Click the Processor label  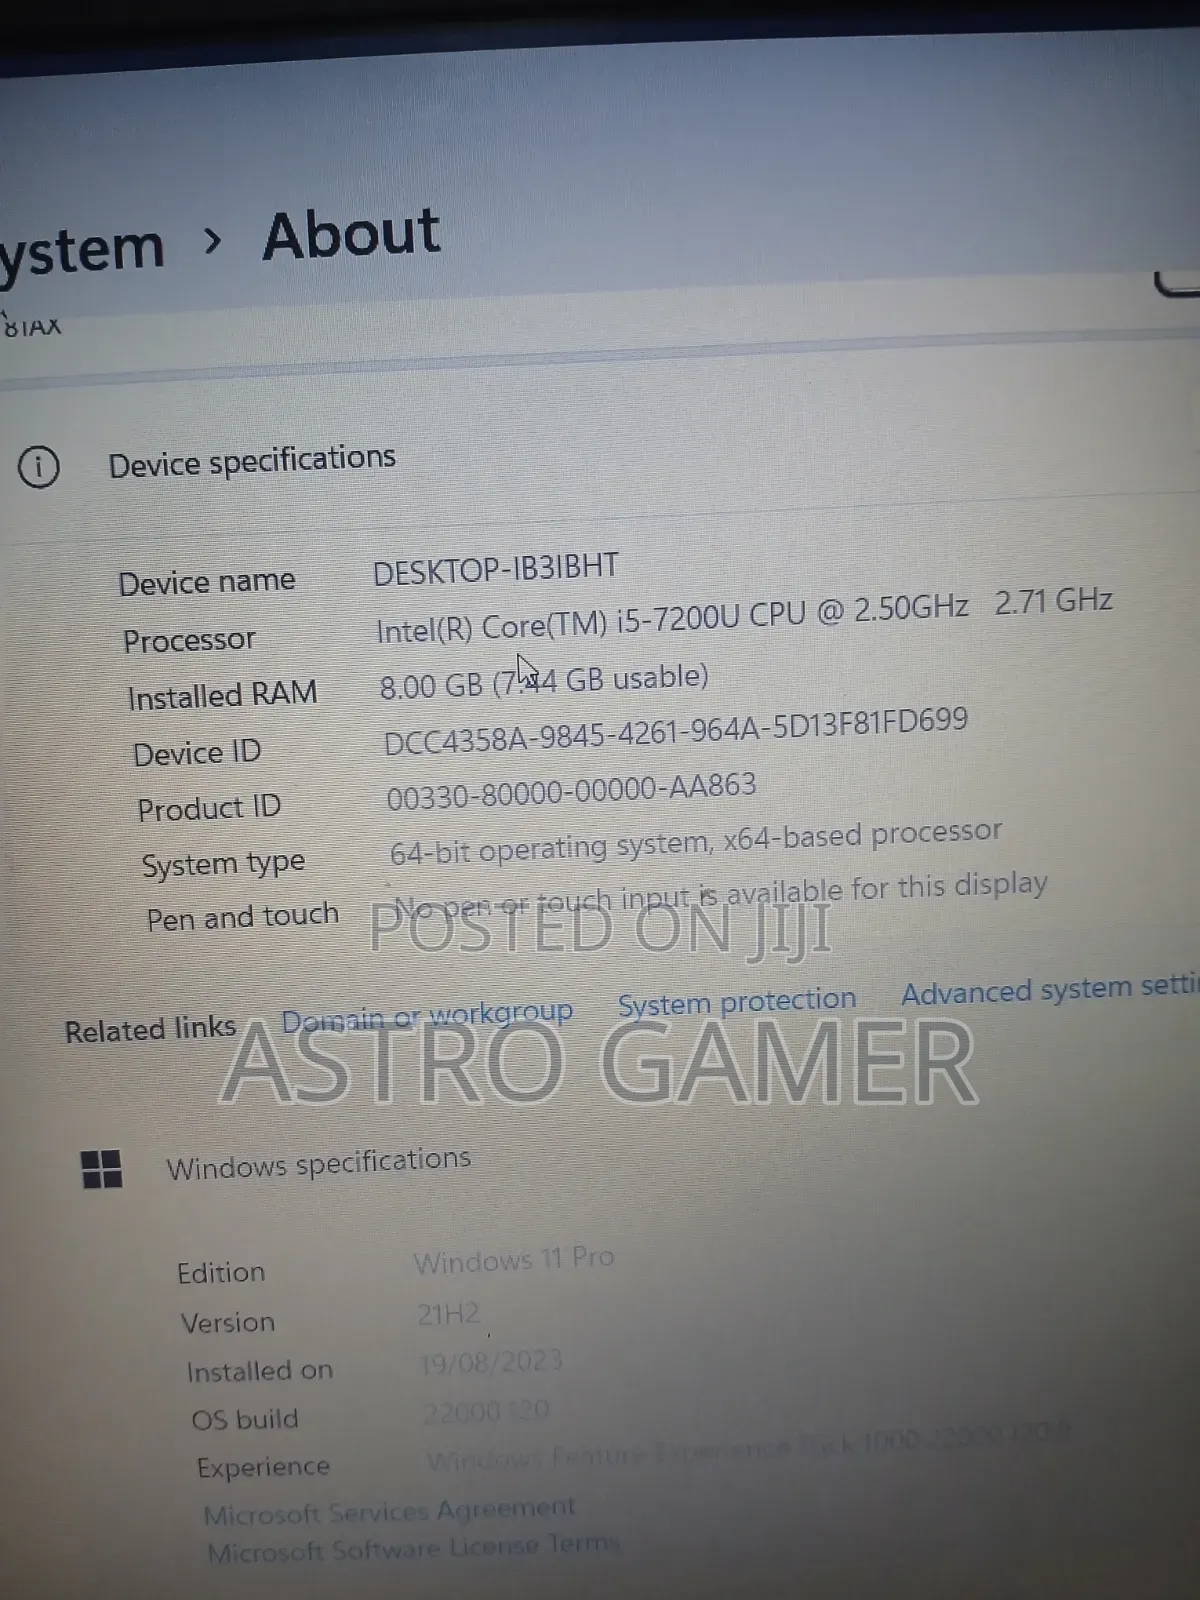pyautogui.click(x=189, y=640)
